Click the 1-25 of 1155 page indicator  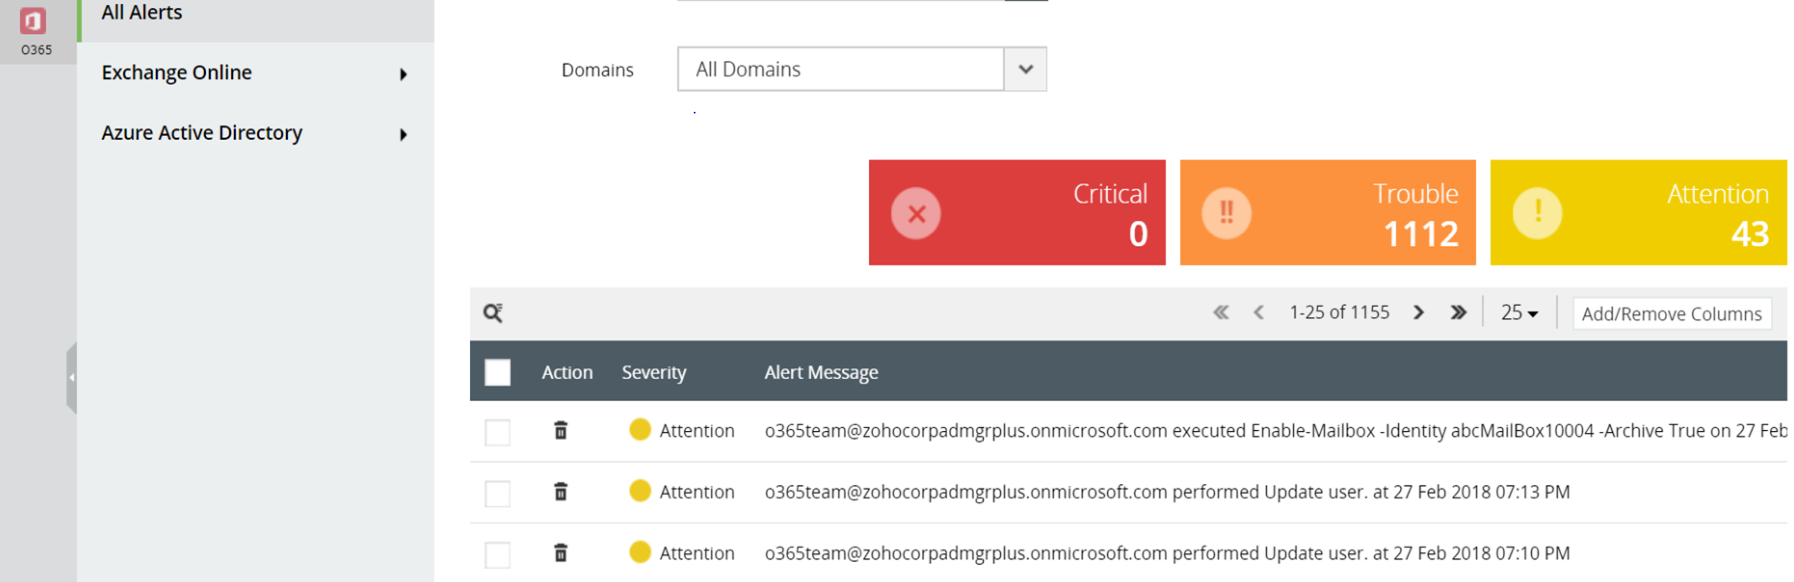(1339, 312)
